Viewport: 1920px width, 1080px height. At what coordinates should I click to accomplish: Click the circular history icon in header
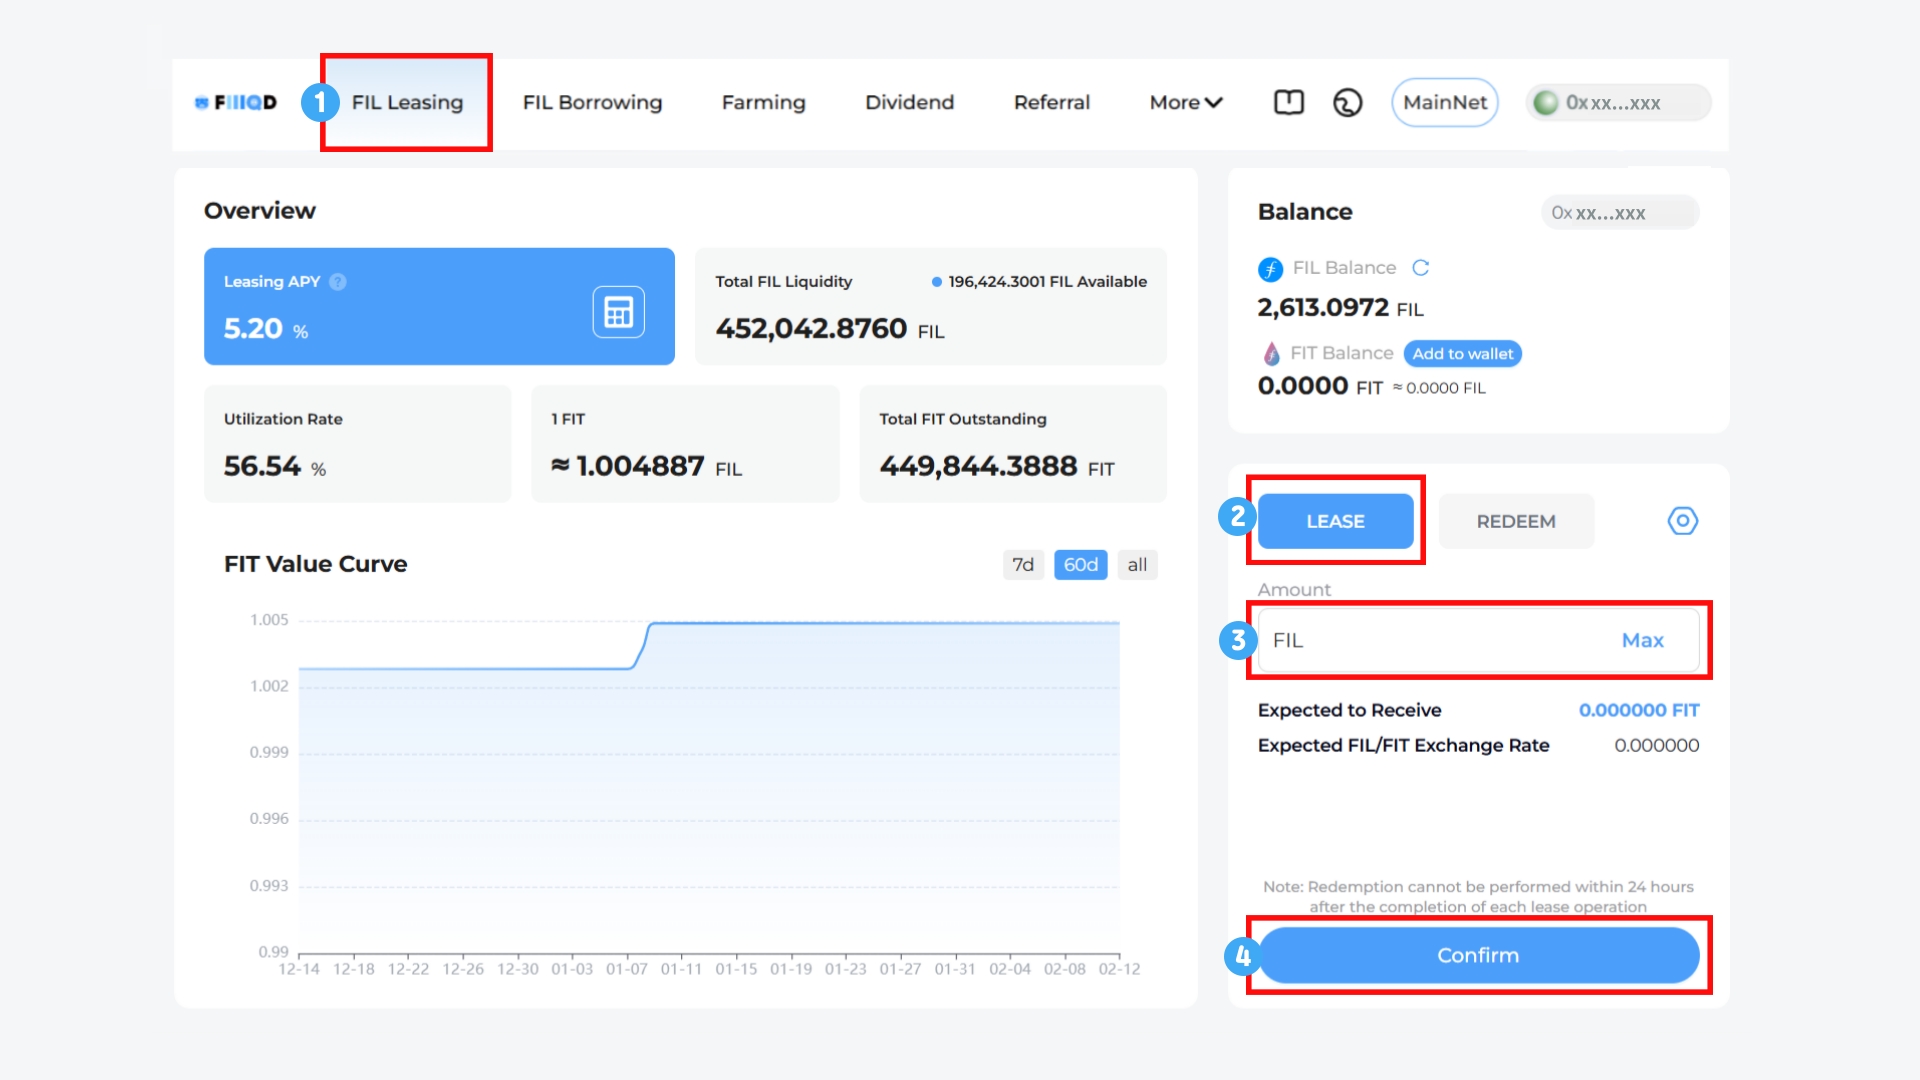(1347, 102)
